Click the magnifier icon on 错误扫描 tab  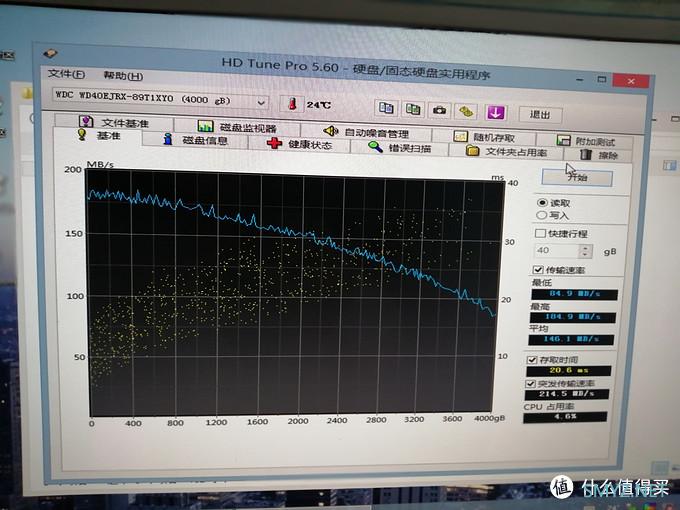pyautogui.click(x=375, y=147)
